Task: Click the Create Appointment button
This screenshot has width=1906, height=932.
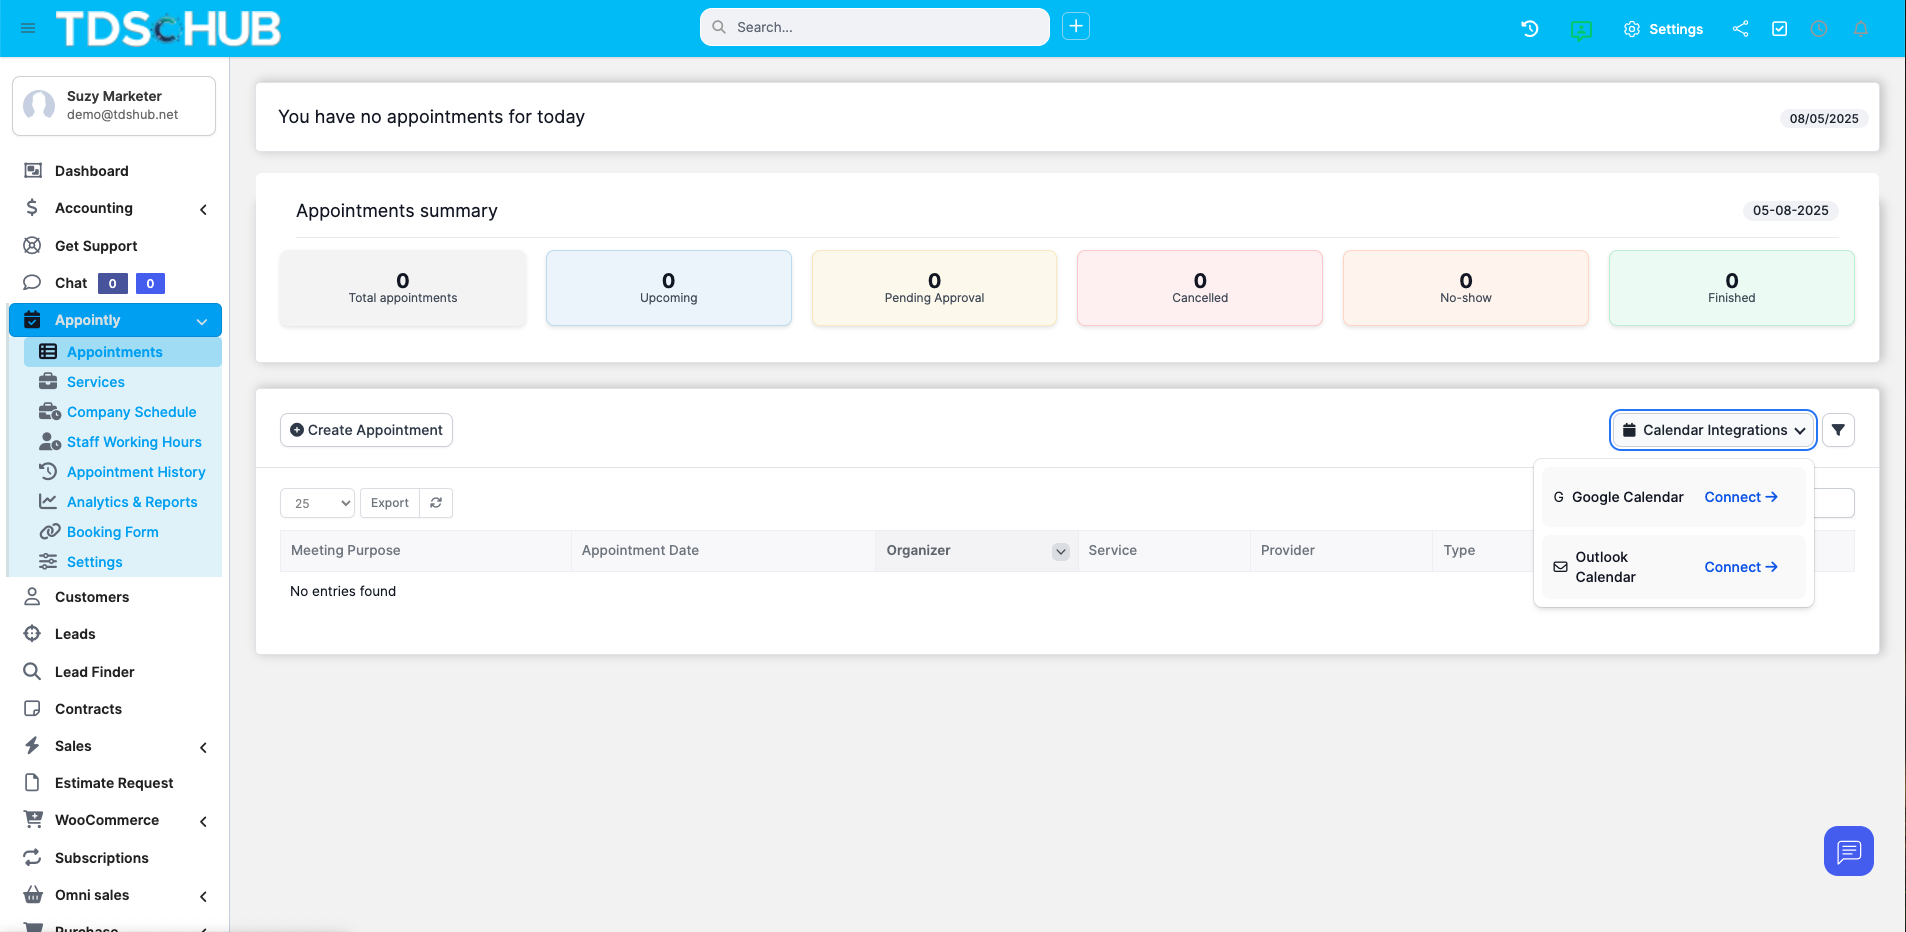Action: point(366,429)
